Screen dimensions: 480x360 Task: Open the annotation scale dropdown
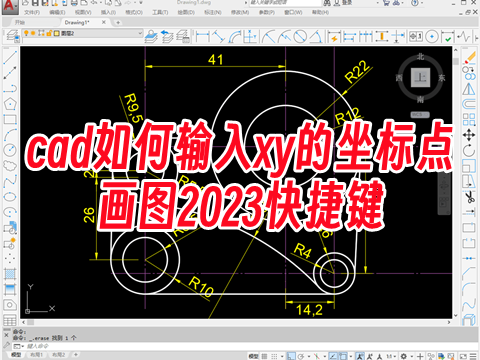(x=391, y=356)
